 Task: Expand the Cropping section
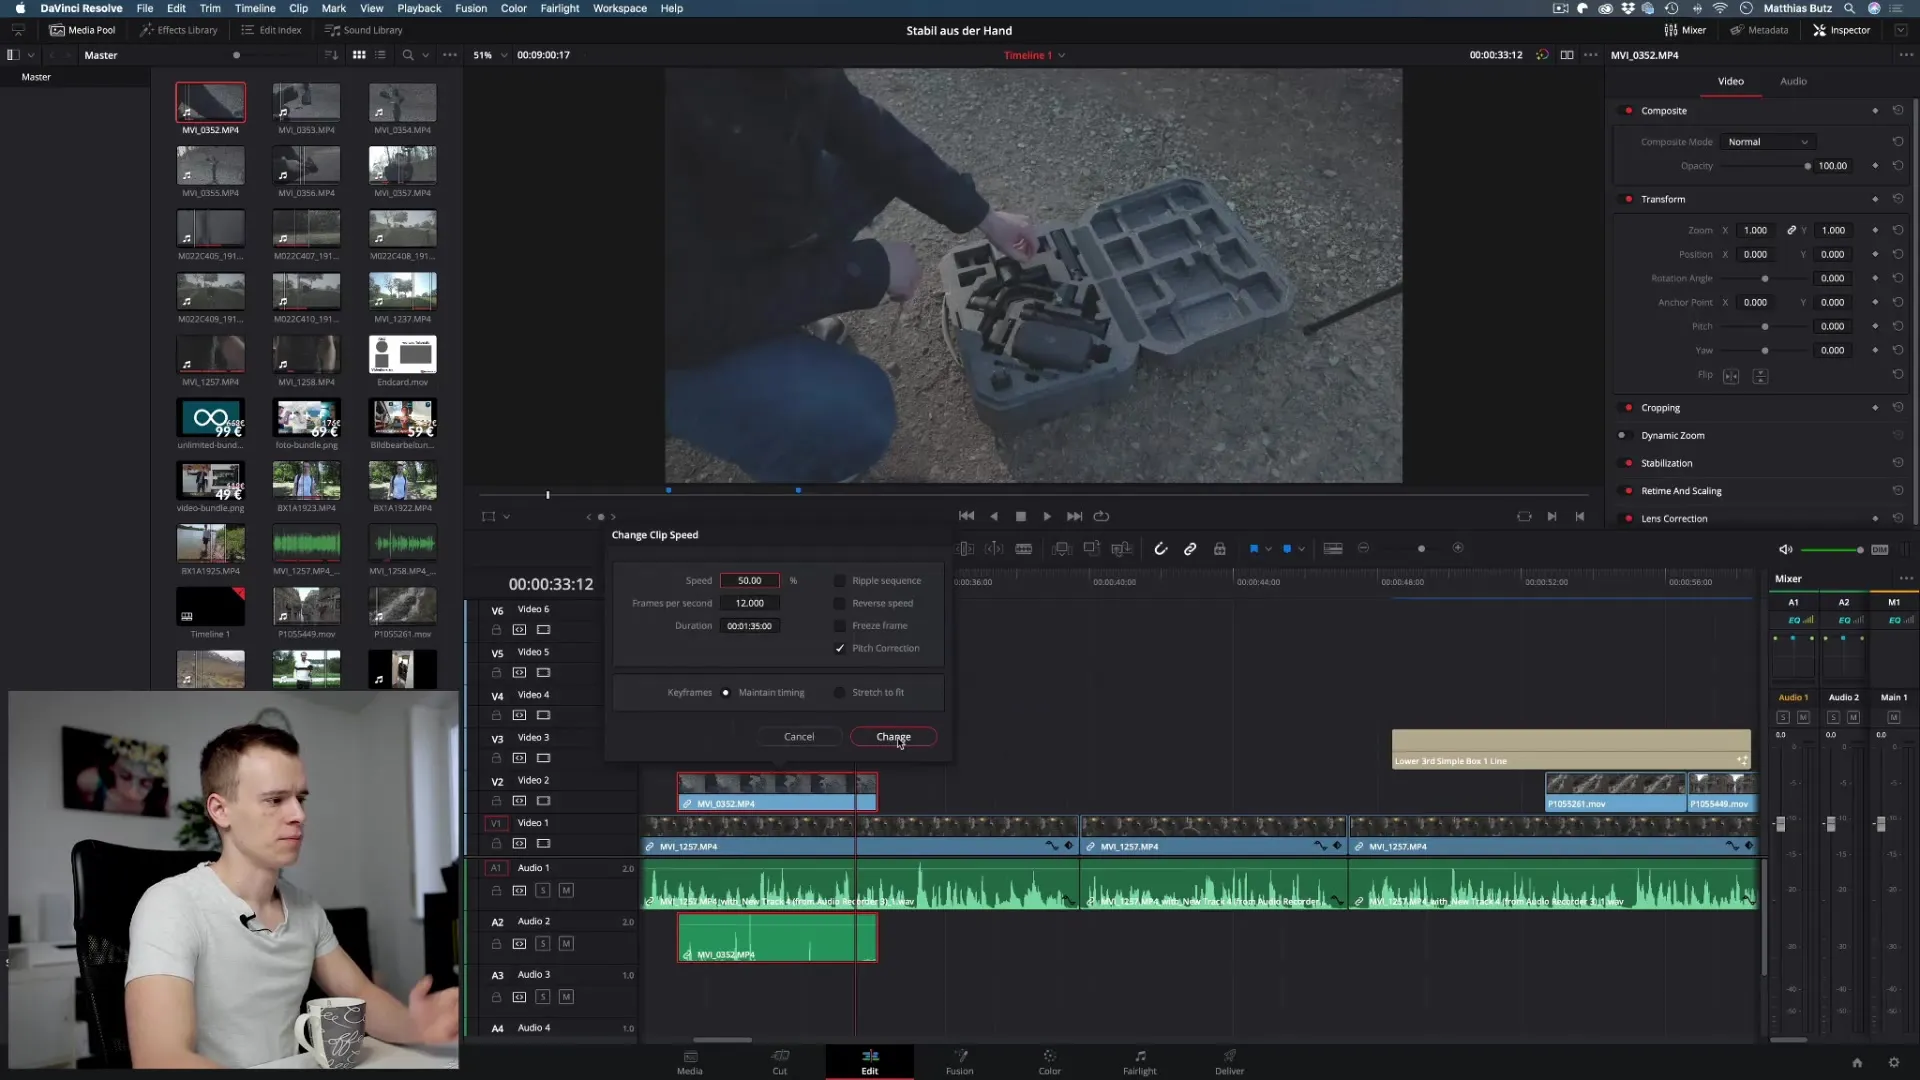coord(1660,408)
